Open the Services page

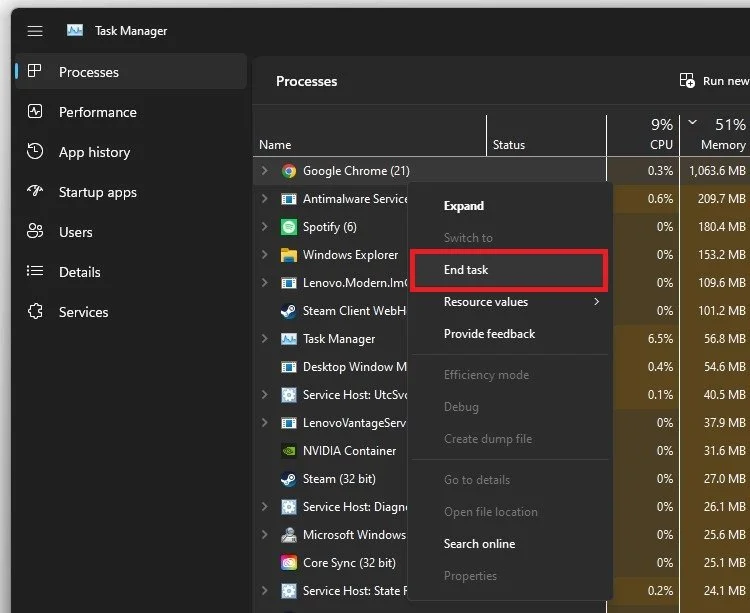(x=131, y=312)
